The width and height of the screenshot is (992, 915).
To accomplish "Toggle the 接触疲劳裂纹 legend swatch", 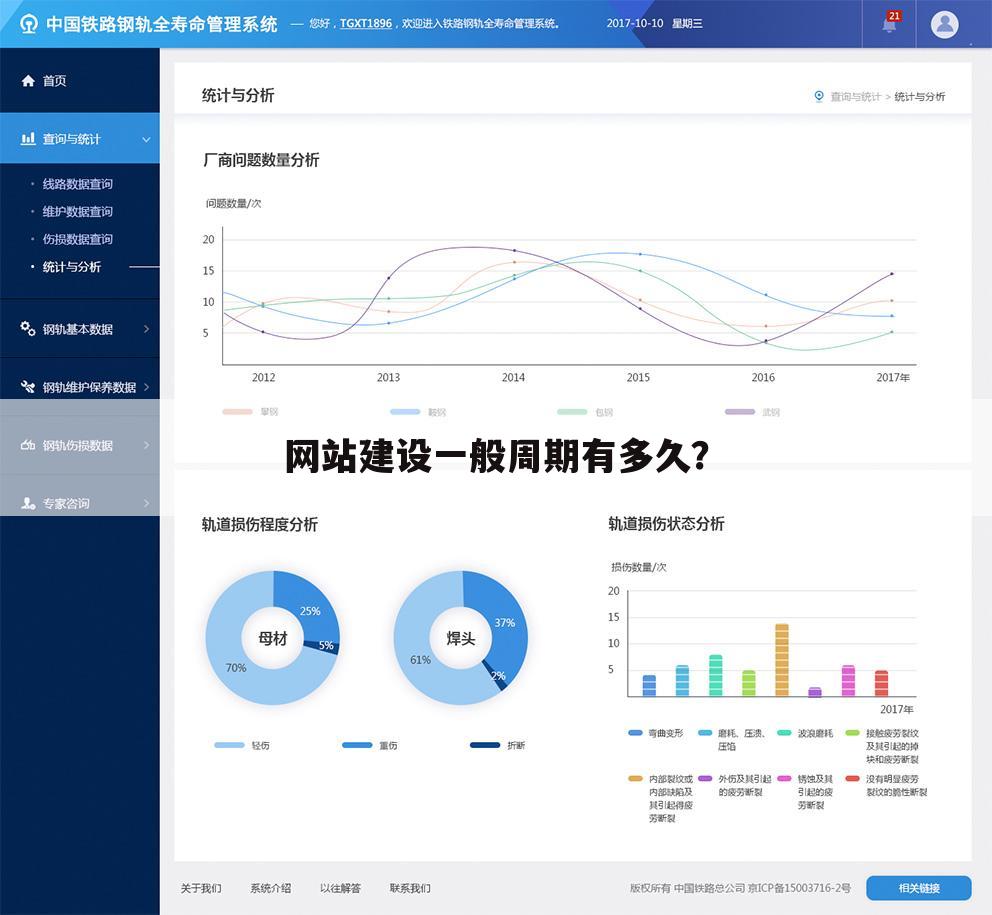I will pyautogui.click(x=853, y=733).
